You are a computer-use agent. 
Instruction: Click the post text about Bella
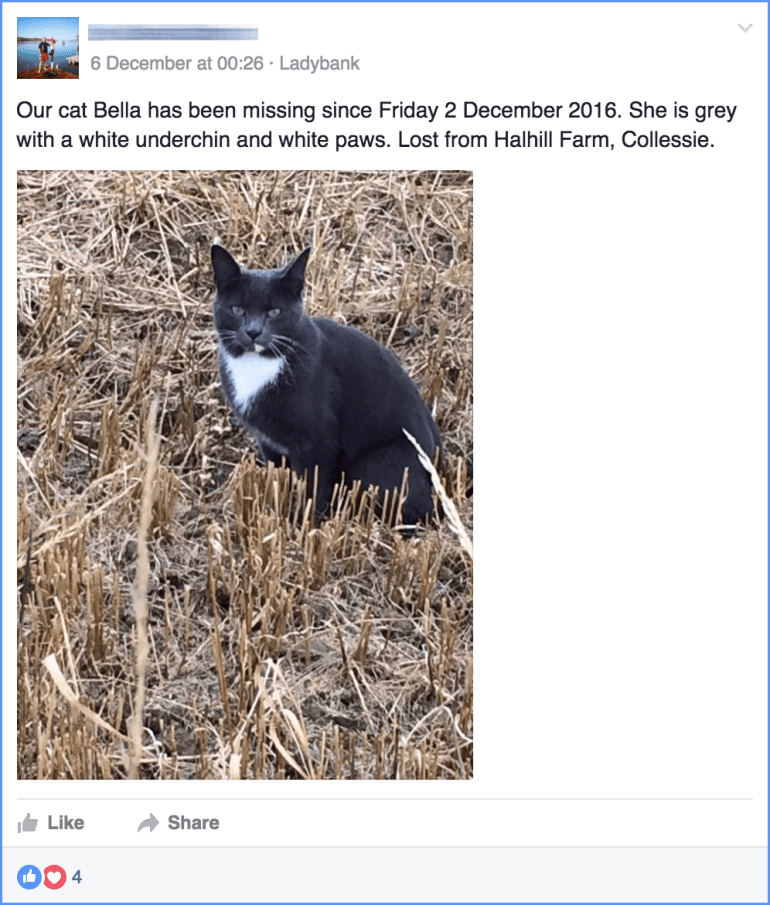tap(376, 125)
